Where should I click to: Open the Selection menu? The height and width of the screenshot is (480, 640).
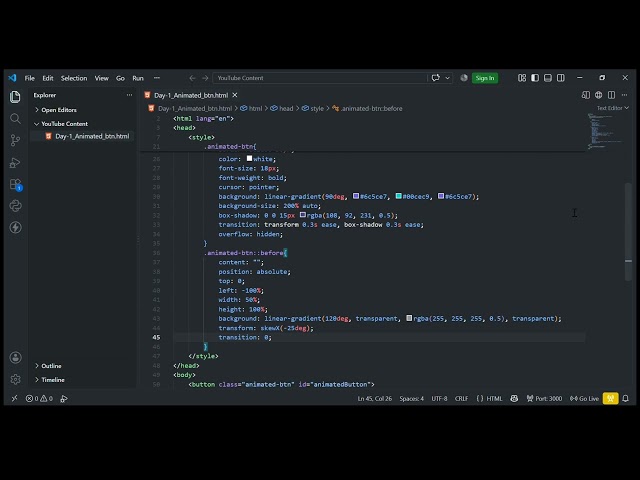(x=74, y=78)
